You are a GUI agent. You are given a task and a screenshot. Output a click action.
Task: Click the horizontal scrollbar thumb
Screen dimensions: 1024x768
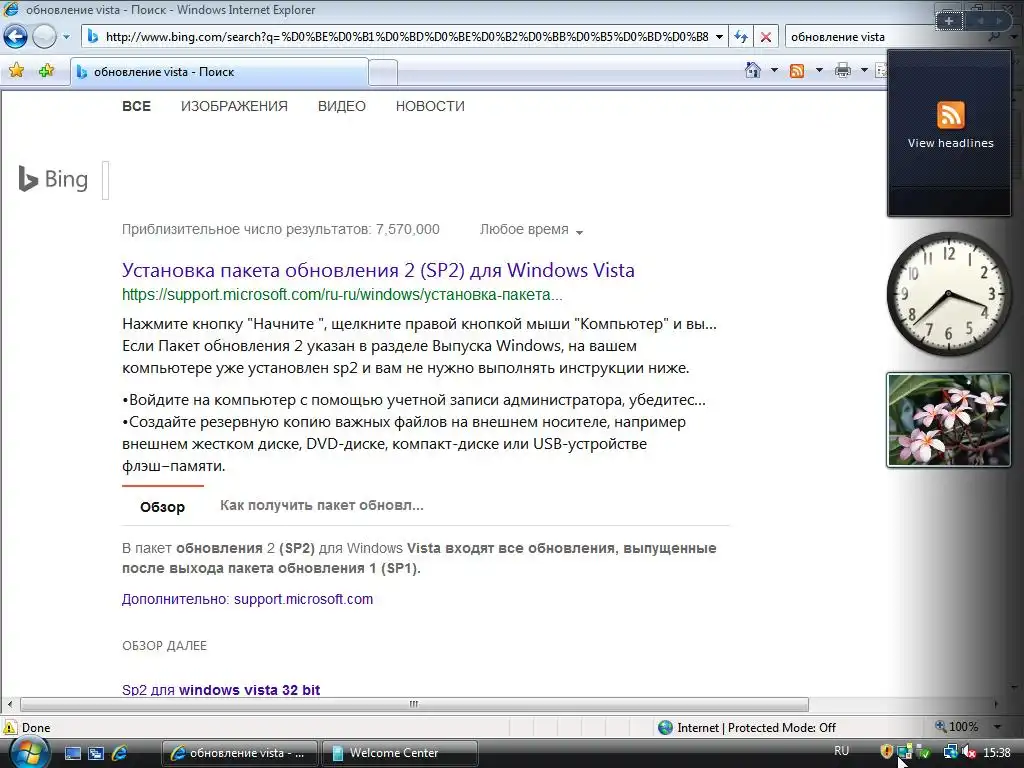tap(414, 705)
